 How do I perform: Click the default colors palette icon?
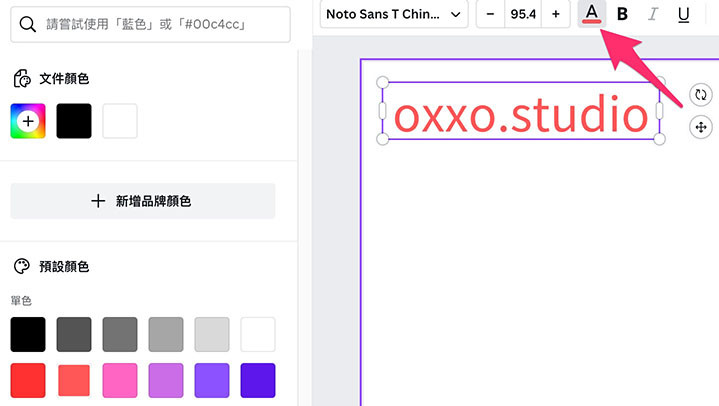[22, 266]
